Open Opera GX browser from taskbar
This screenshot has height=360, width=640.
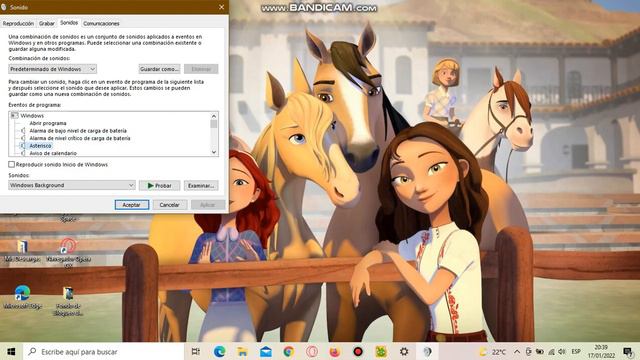312,351
